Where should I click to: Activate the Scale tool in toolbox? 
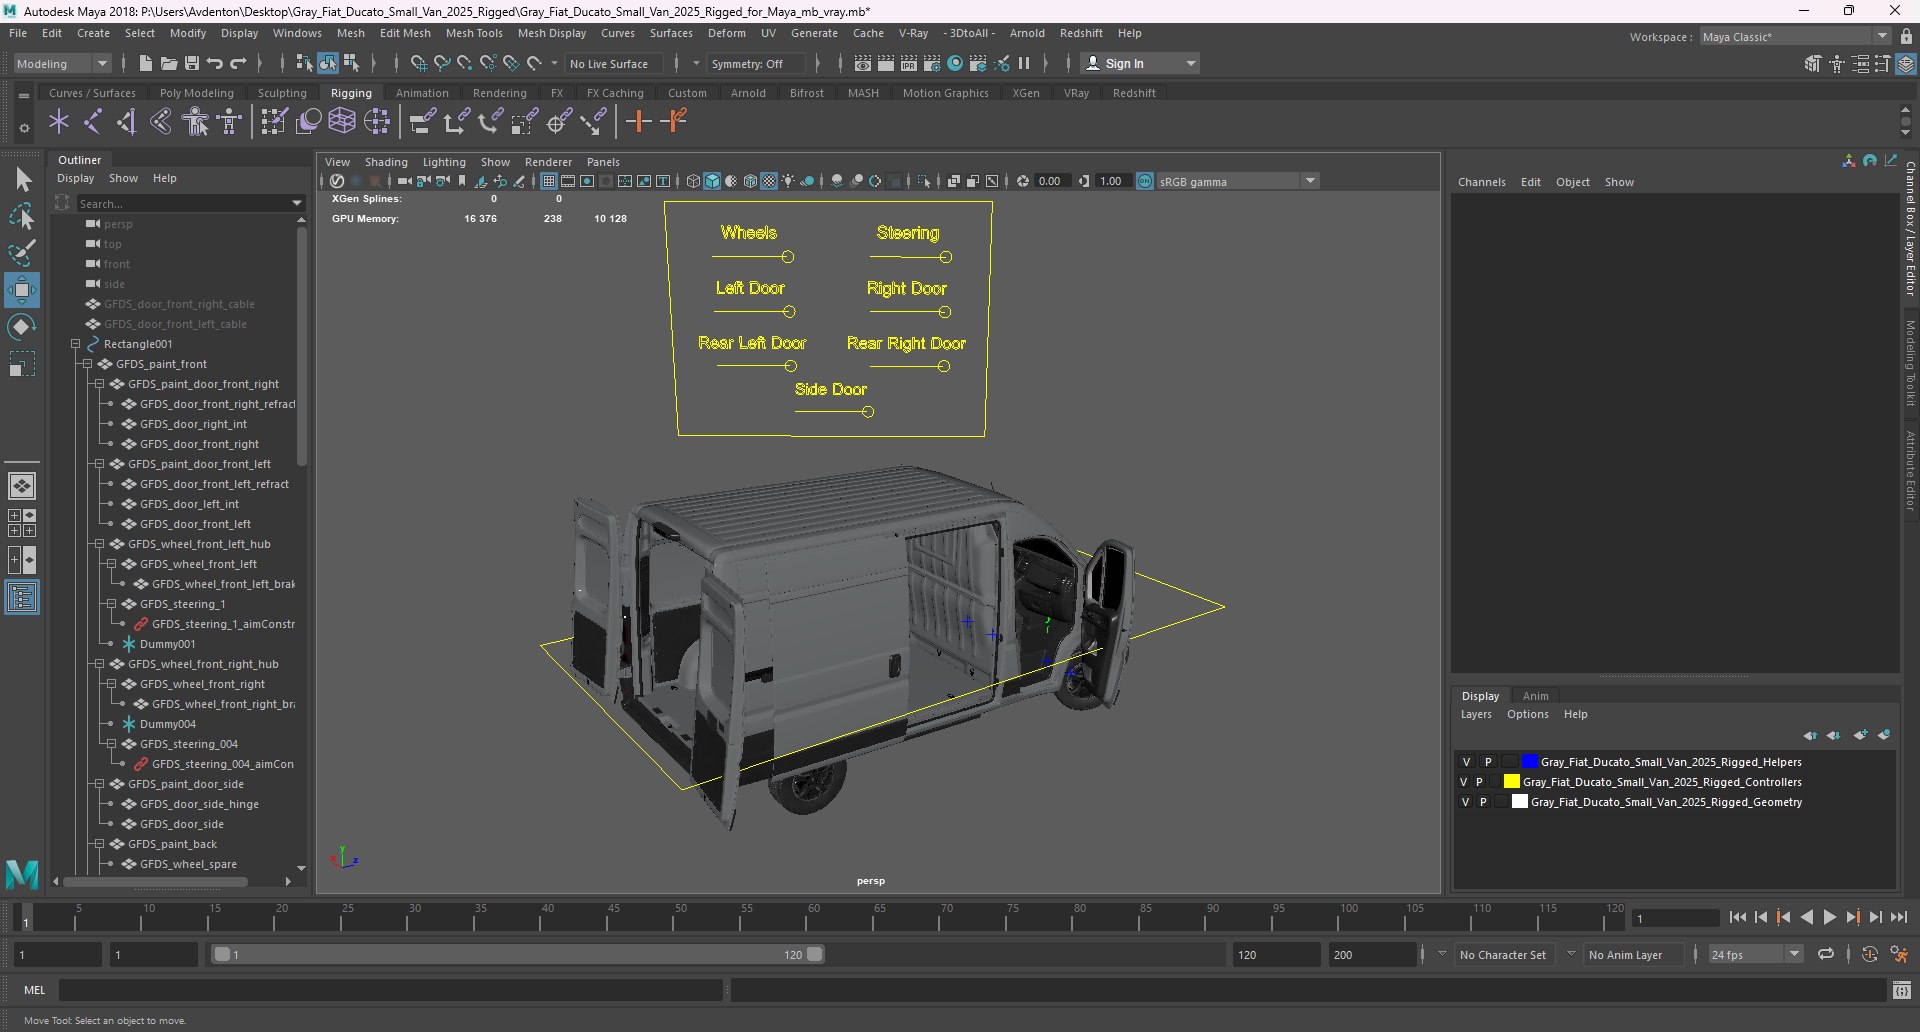tap(22, 364)
